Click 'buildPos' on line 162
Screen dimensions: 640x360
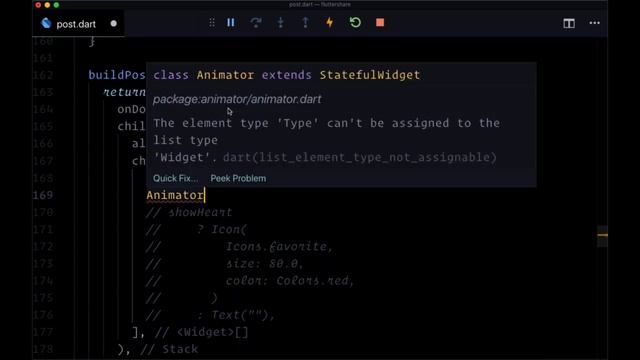pos(117,75)
